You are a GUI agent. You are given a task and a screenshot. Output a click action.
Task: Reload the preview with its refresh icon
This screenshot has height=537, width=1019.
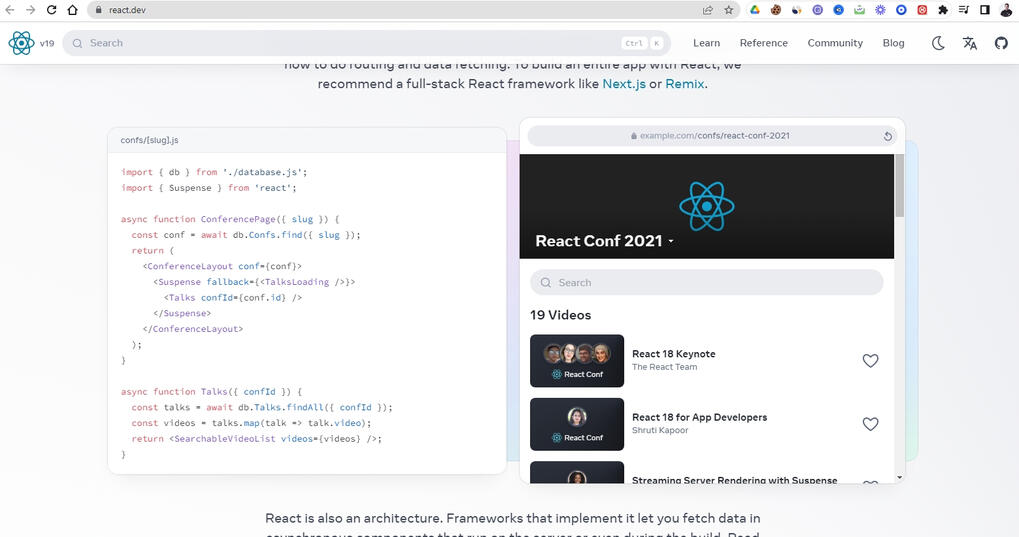click(x=887, y=136)
